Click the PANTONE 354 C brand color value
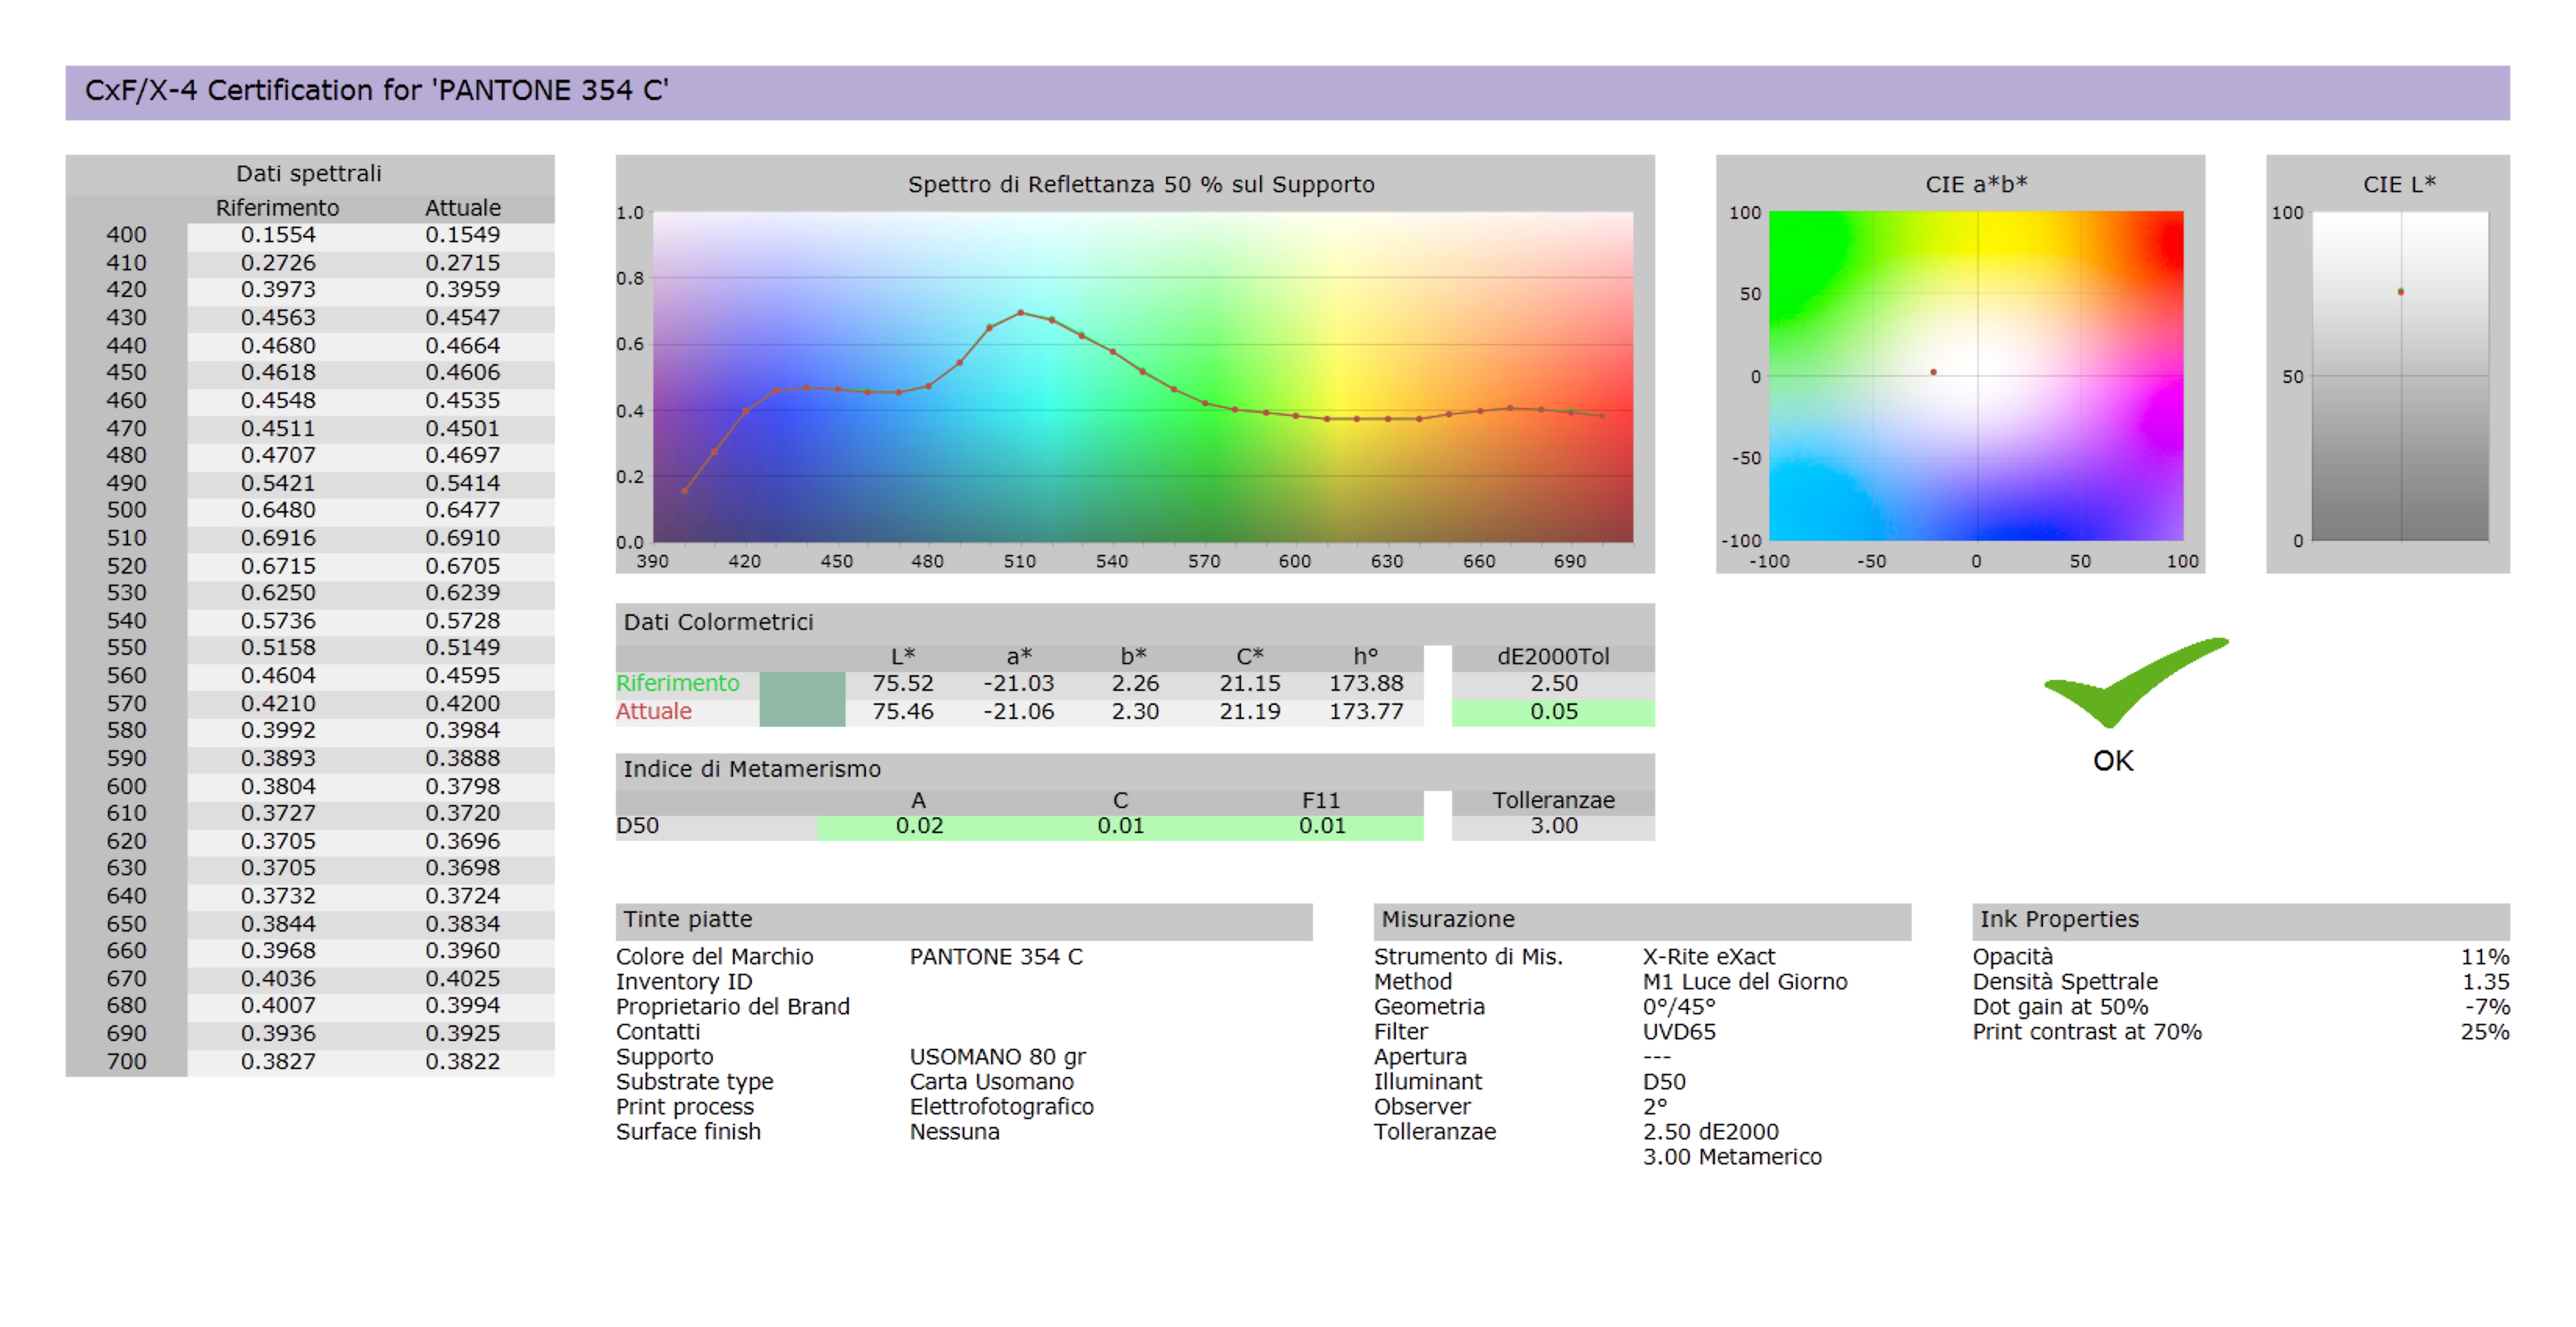The width and height of the screenshot is (2576, 1327). coord(995,957)
